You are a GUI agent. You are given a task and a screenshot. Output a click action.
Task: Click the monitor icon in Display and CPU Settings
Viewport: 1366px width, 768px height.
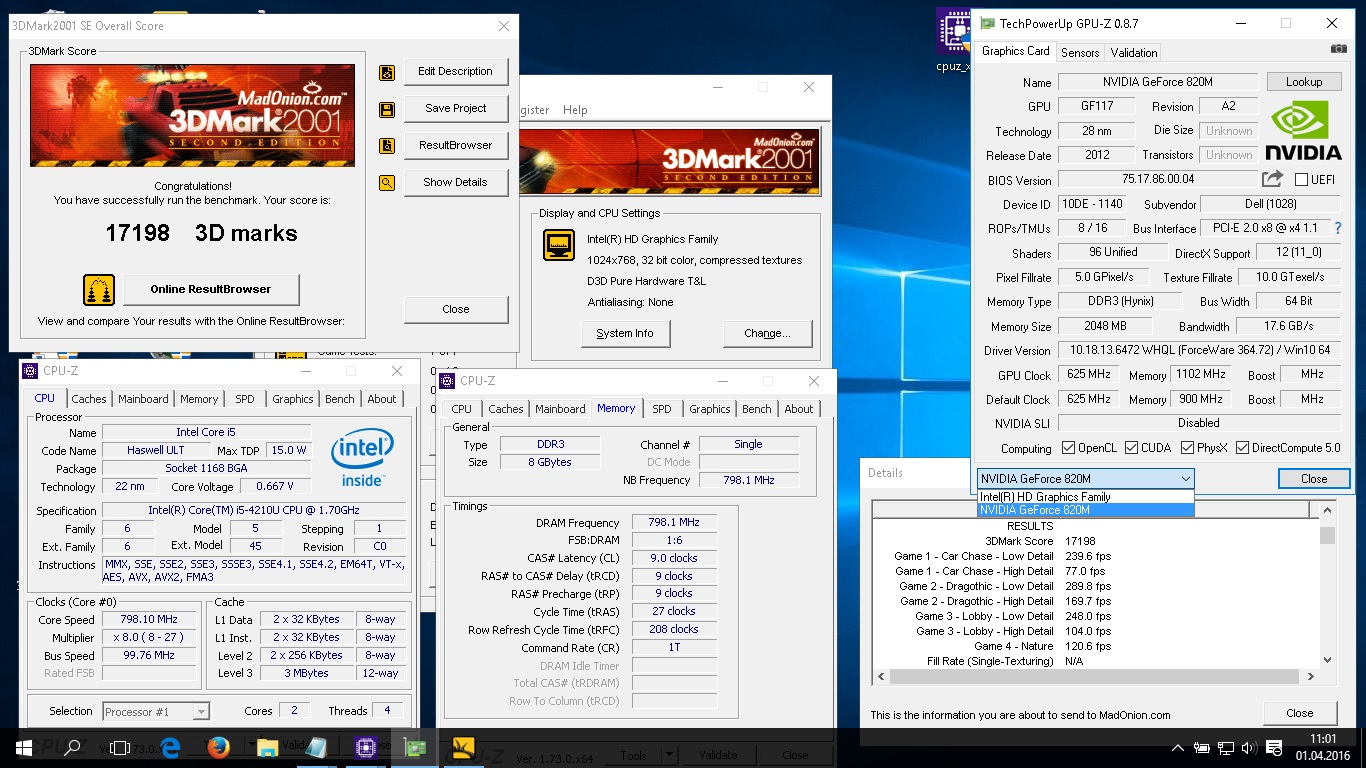[x=559, y=245]
